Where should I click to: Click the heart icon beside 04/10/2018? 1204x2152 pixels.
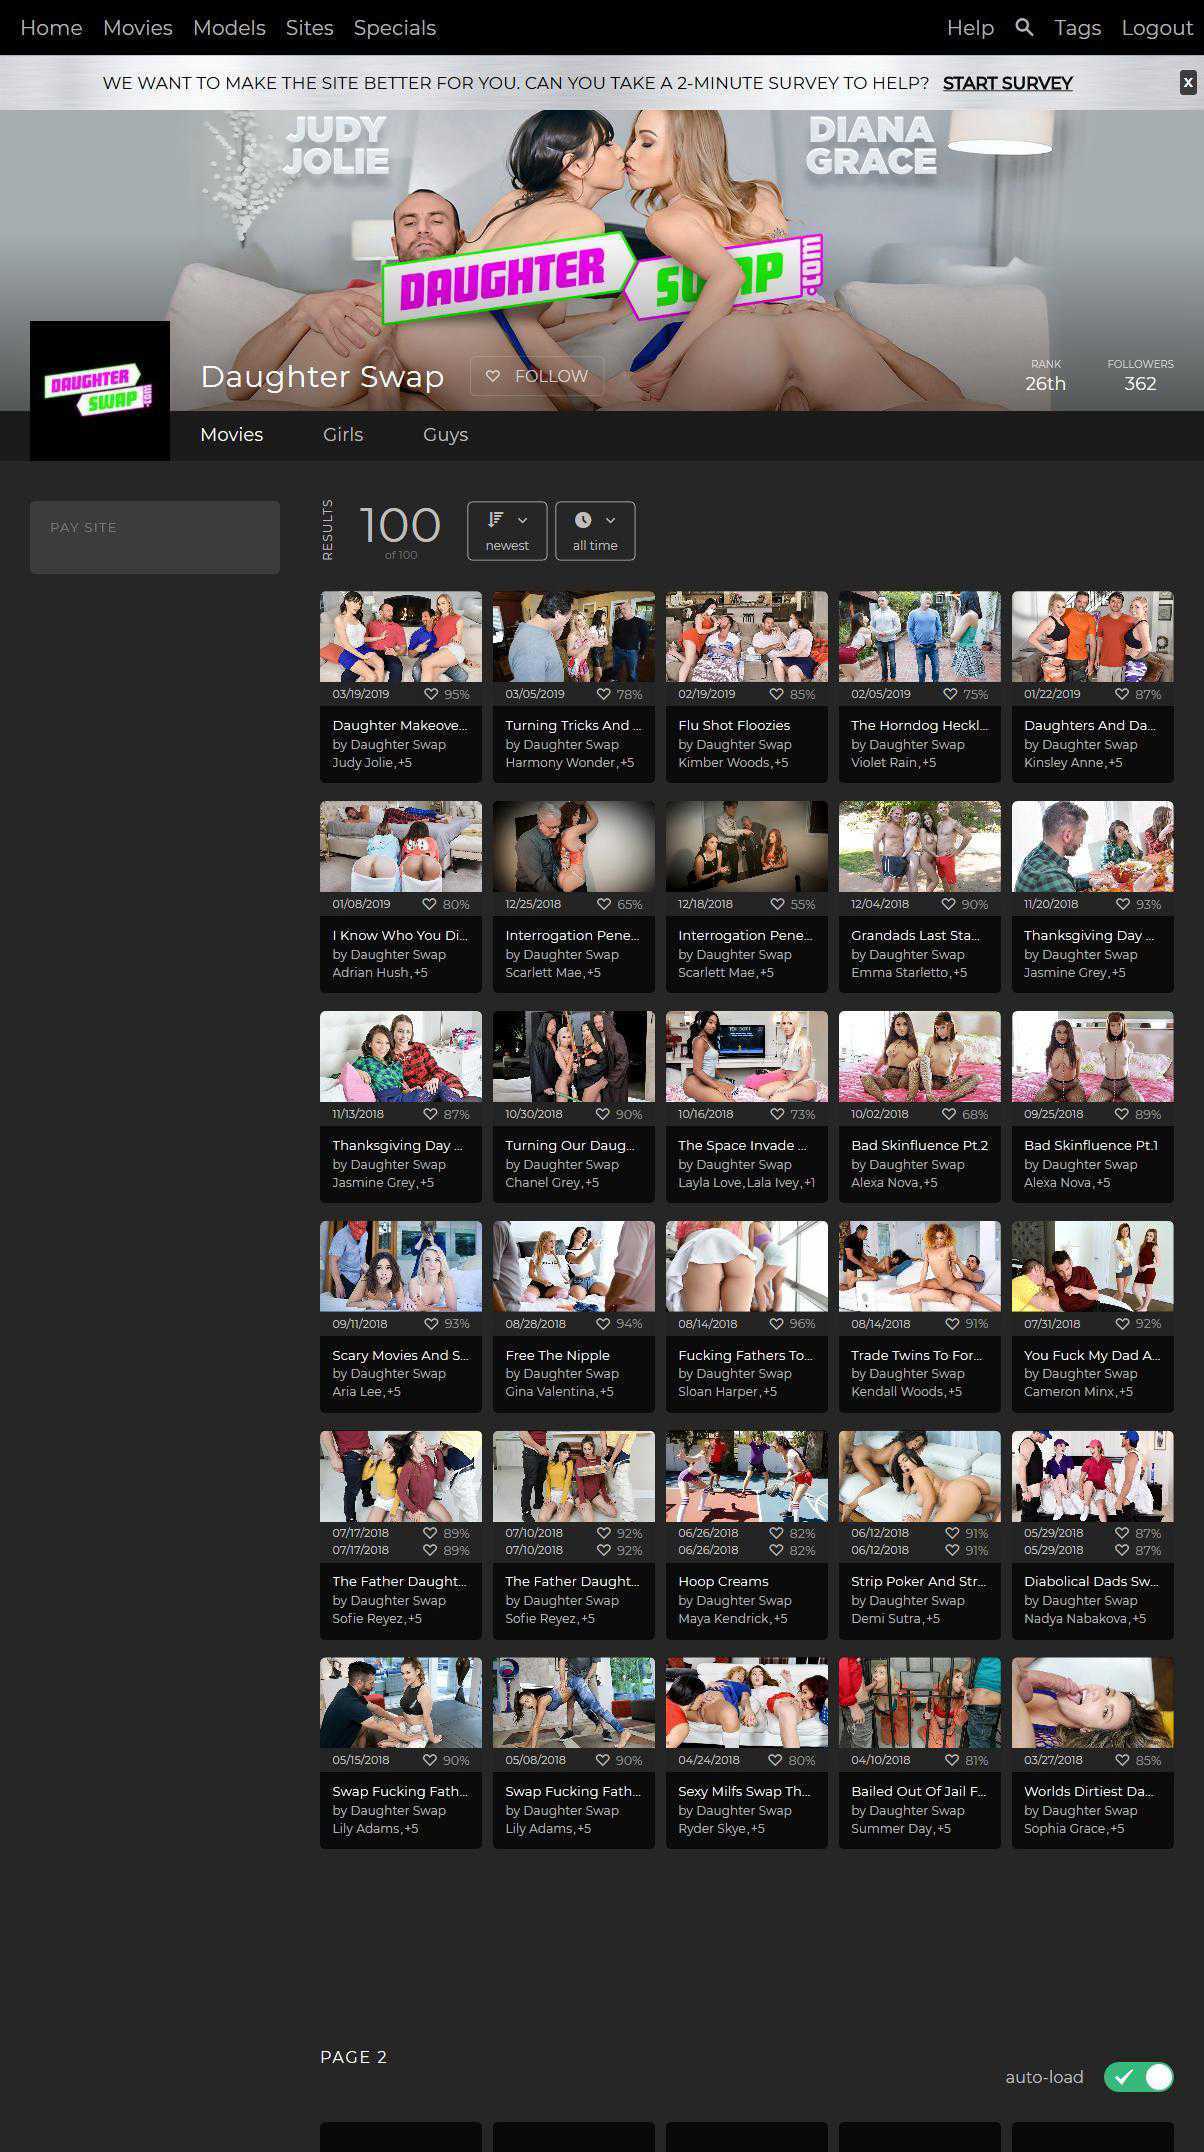point(952,1760)
